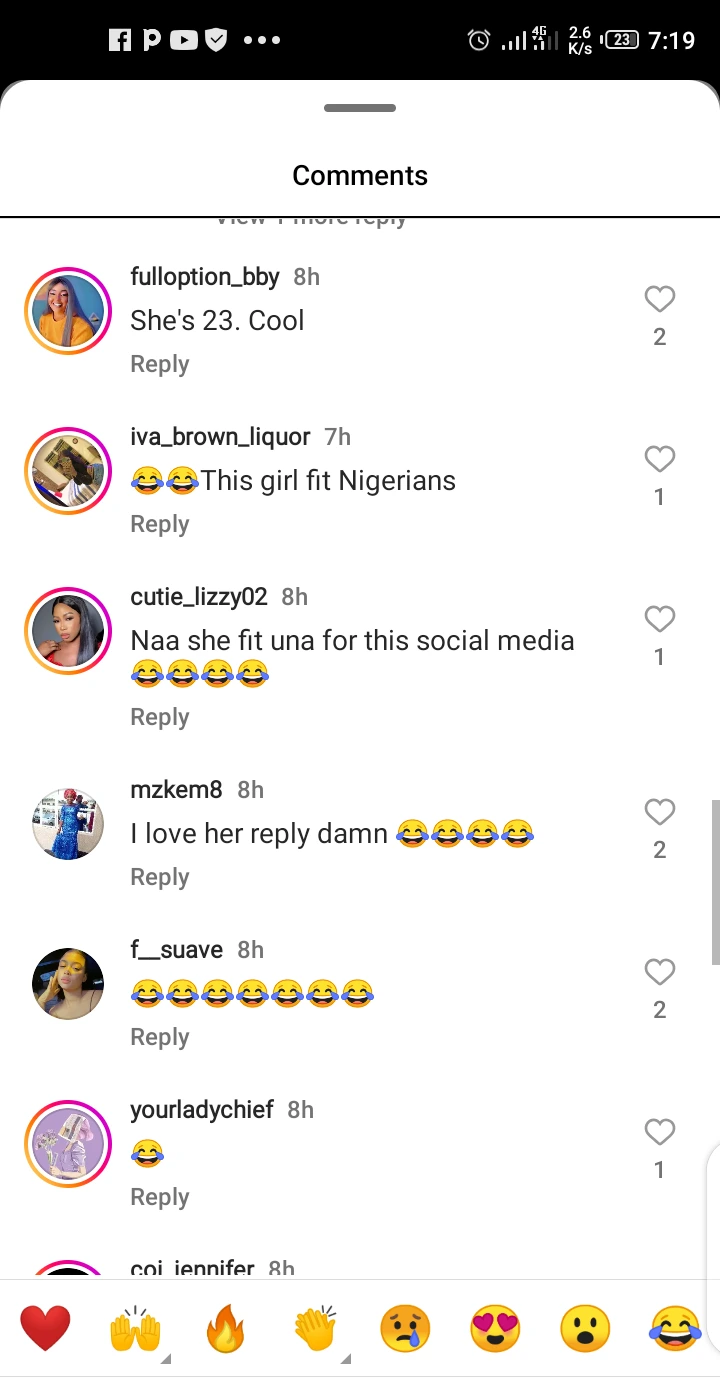This screenshot has height=1380, width=720.
Task: Reply to yourladychief's comment
Action: 159,1197
